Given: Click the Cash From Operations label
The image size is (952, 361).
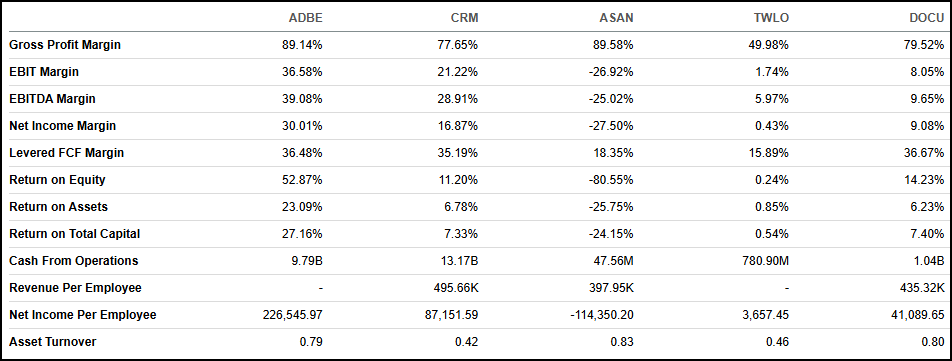Looking at the screenshot, I should (73, 261).
